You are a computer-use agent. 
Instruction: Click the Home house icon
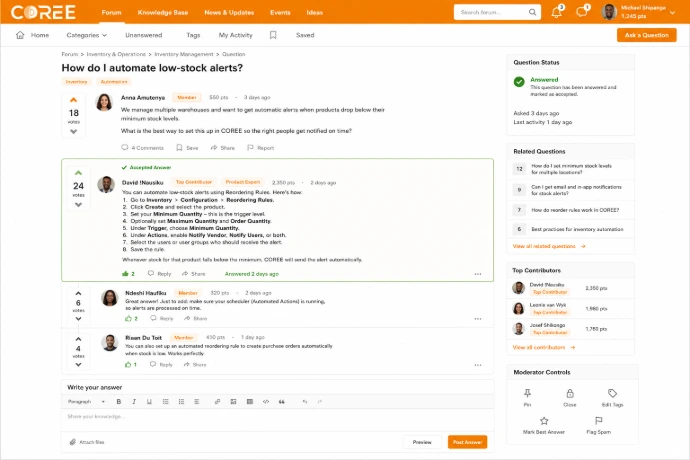(x=20, y=35)
